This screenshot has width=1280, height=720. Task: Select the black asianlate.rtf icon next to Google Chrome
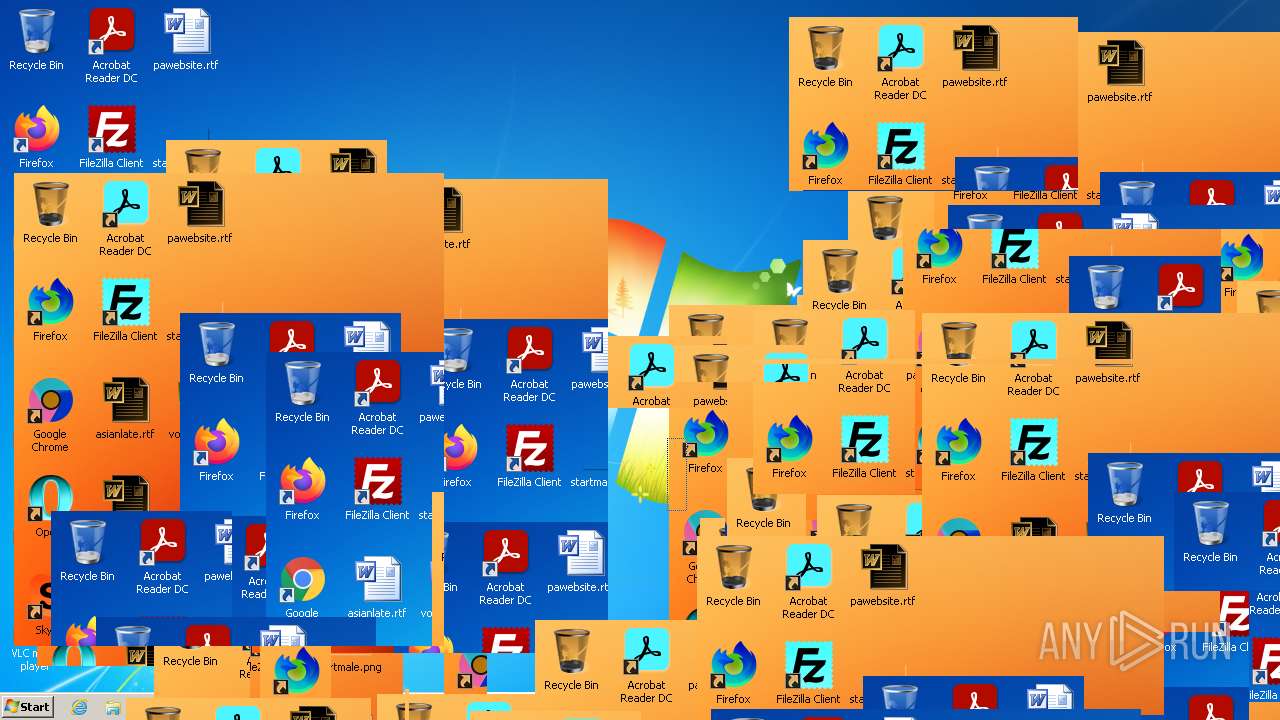pos(125,410)
